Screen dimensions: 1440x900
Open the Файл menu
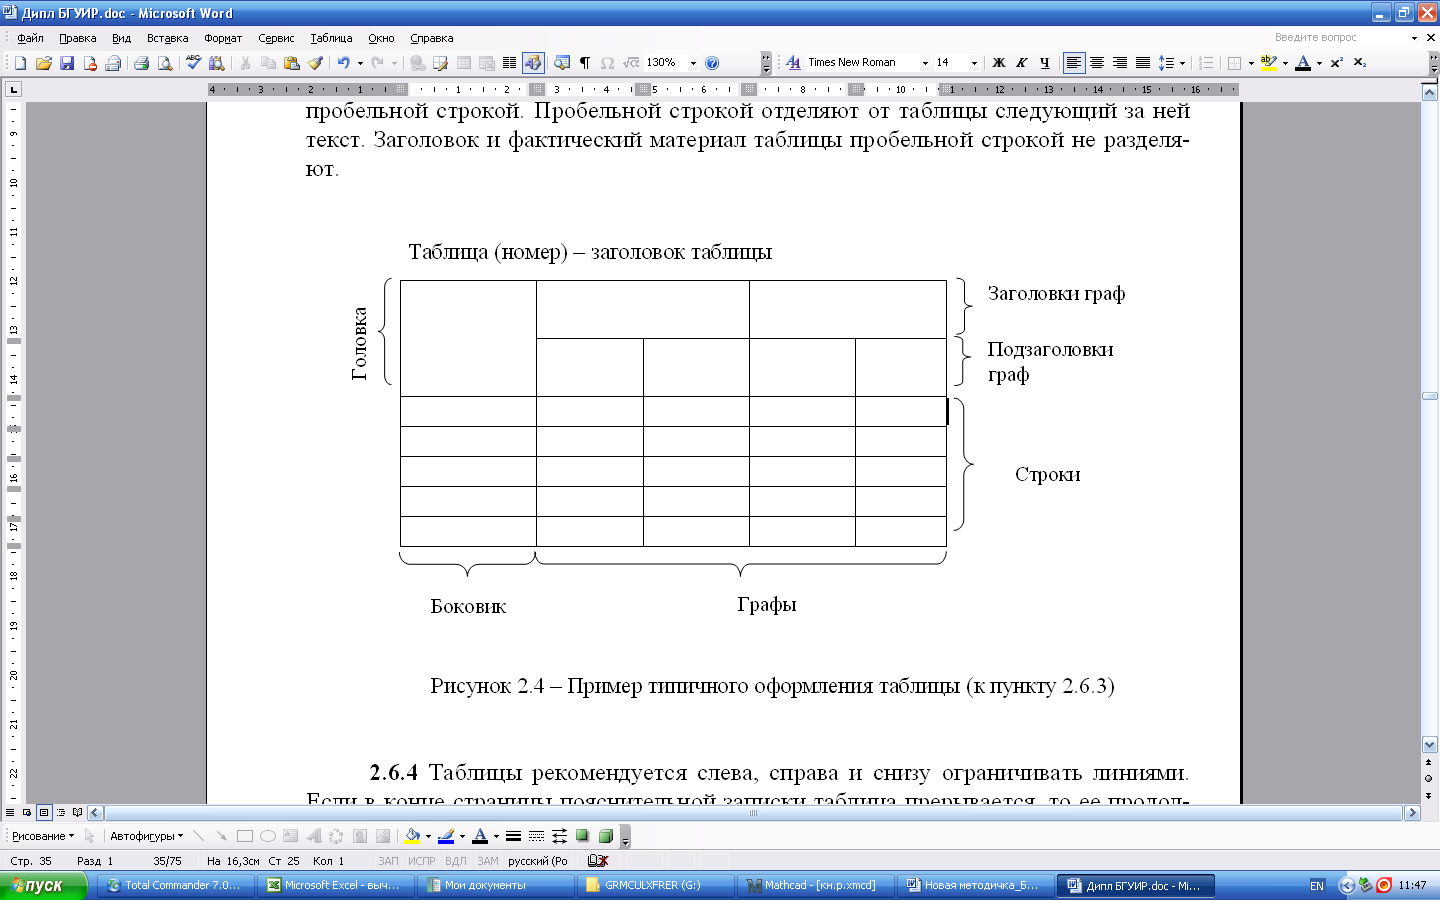[x=30, y=38]
